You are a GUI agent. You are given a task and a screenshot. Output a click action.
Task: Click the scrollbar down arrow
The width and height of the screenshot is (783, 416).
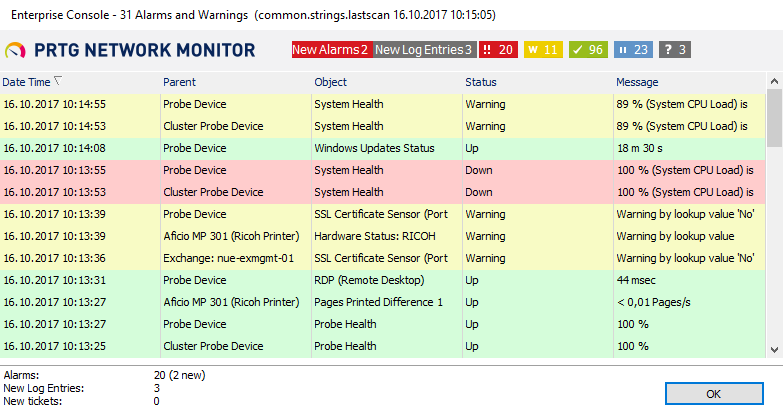[x=774, y=349]
